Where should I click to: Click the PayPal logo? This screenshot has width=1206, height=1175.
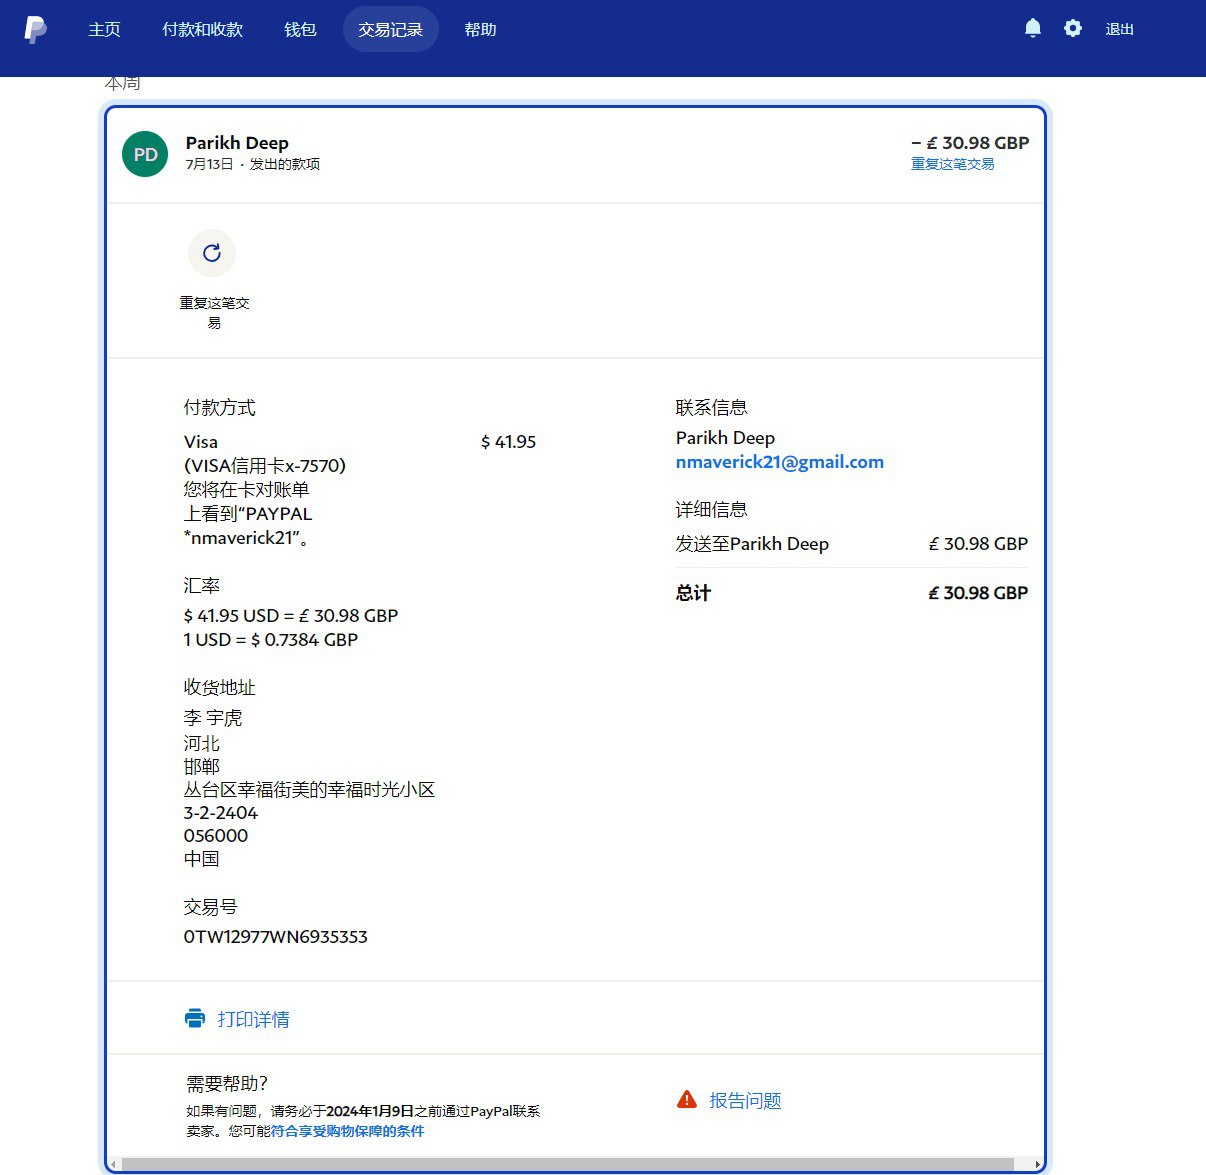coord(35,30)
